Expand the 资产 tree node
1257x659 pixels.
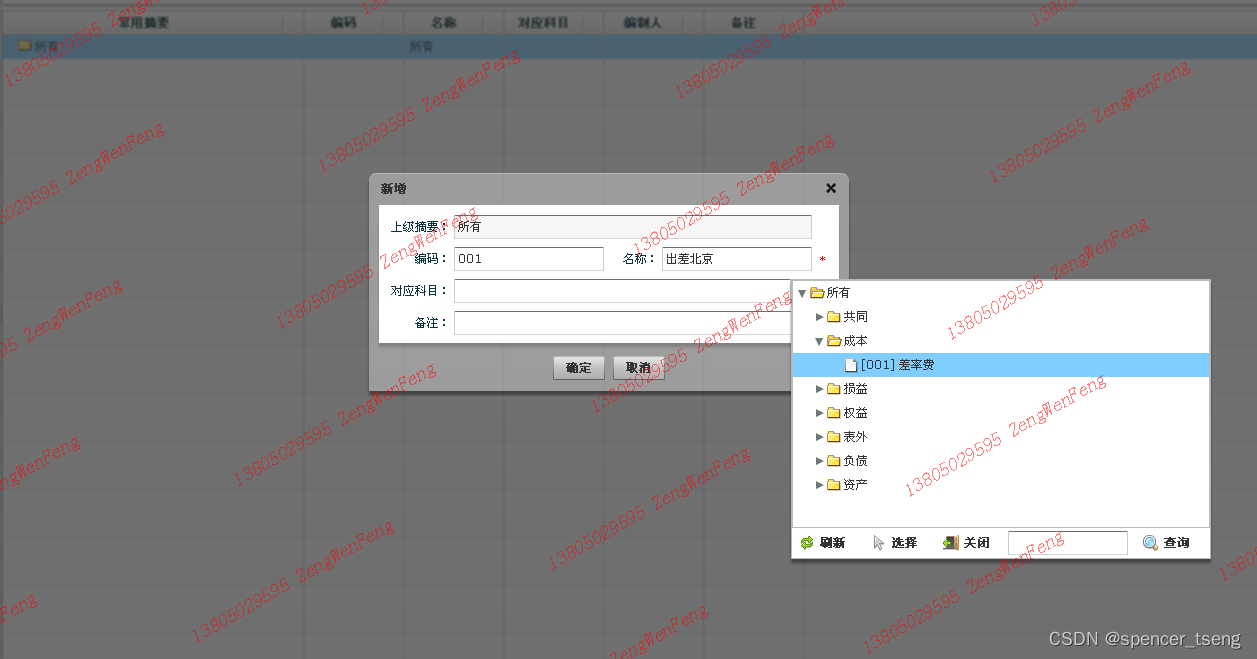point(819,485)
